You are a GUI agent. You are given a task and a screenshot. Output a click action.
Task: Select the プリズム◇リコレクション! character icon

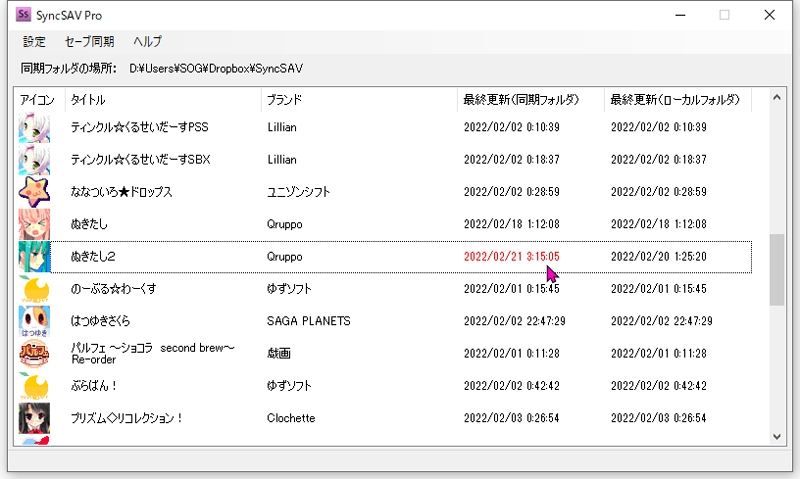[x=34, y=418]
